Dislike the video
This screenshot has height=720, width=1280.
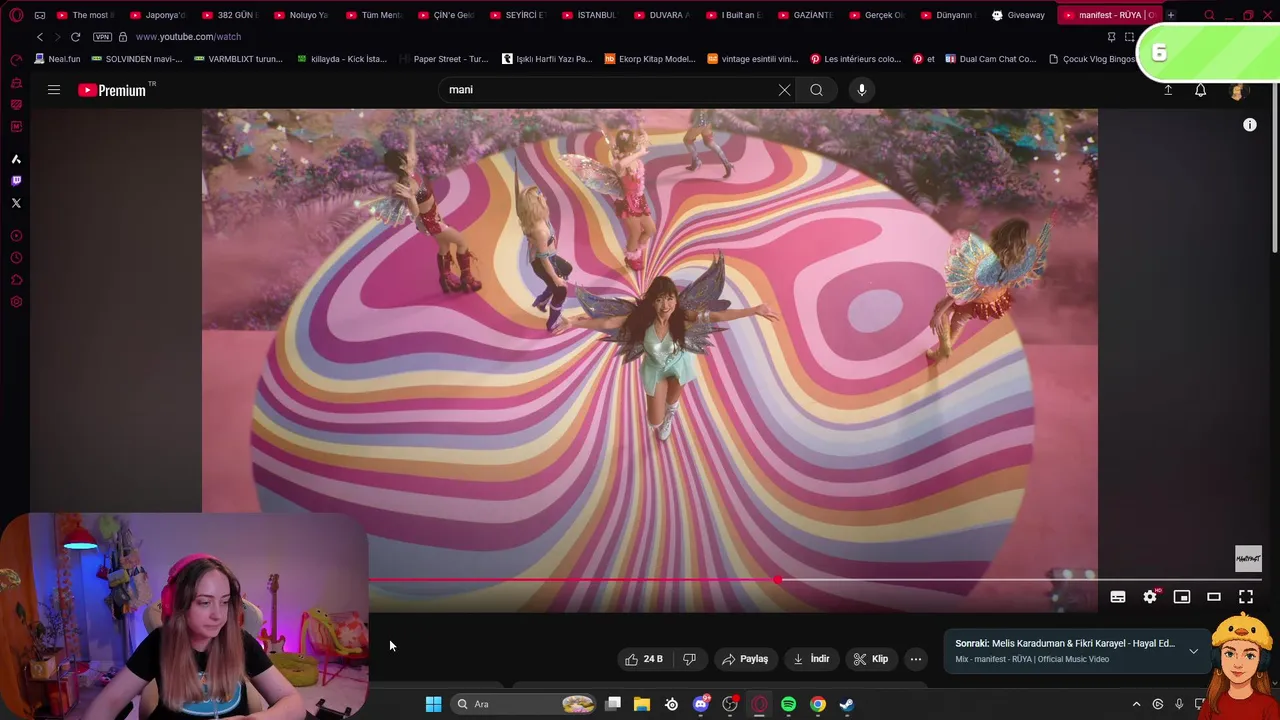pos(689,659)
